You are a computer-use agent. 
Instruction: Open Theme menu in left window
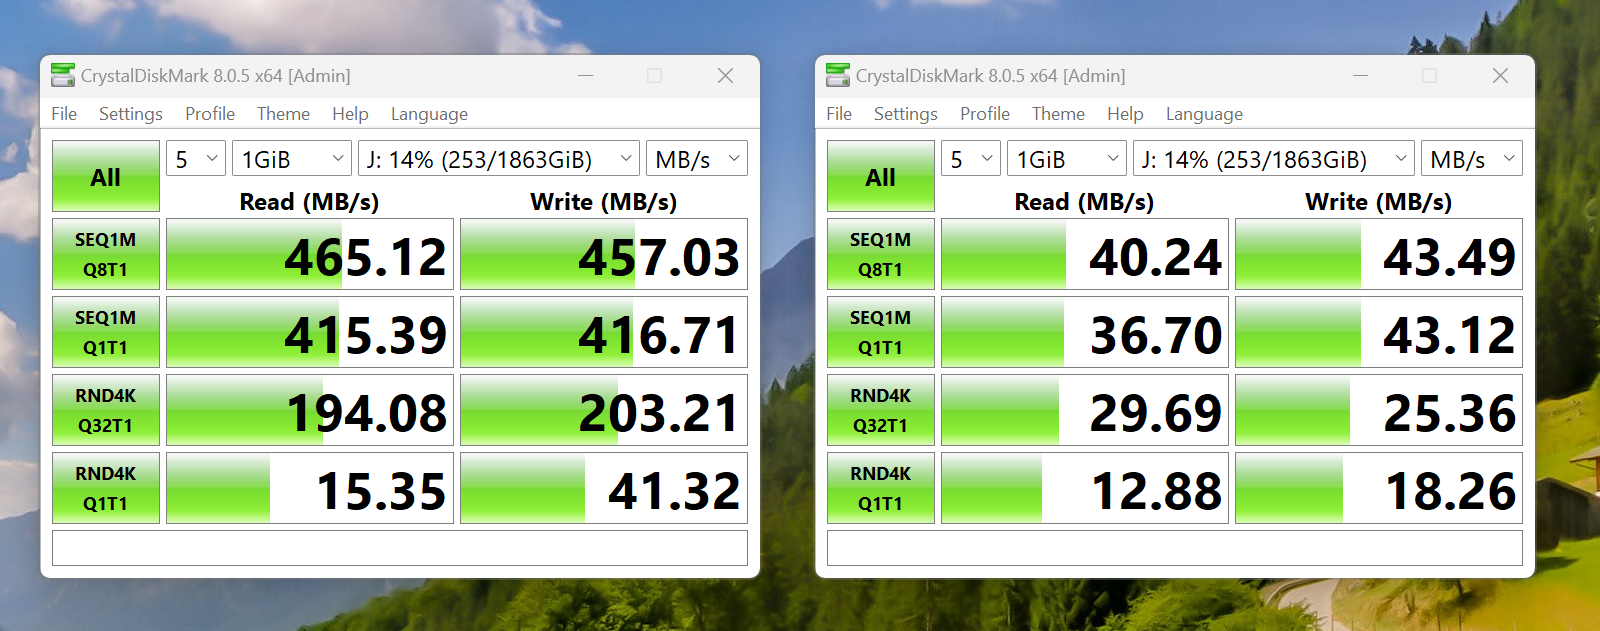[x=283, y=114]
